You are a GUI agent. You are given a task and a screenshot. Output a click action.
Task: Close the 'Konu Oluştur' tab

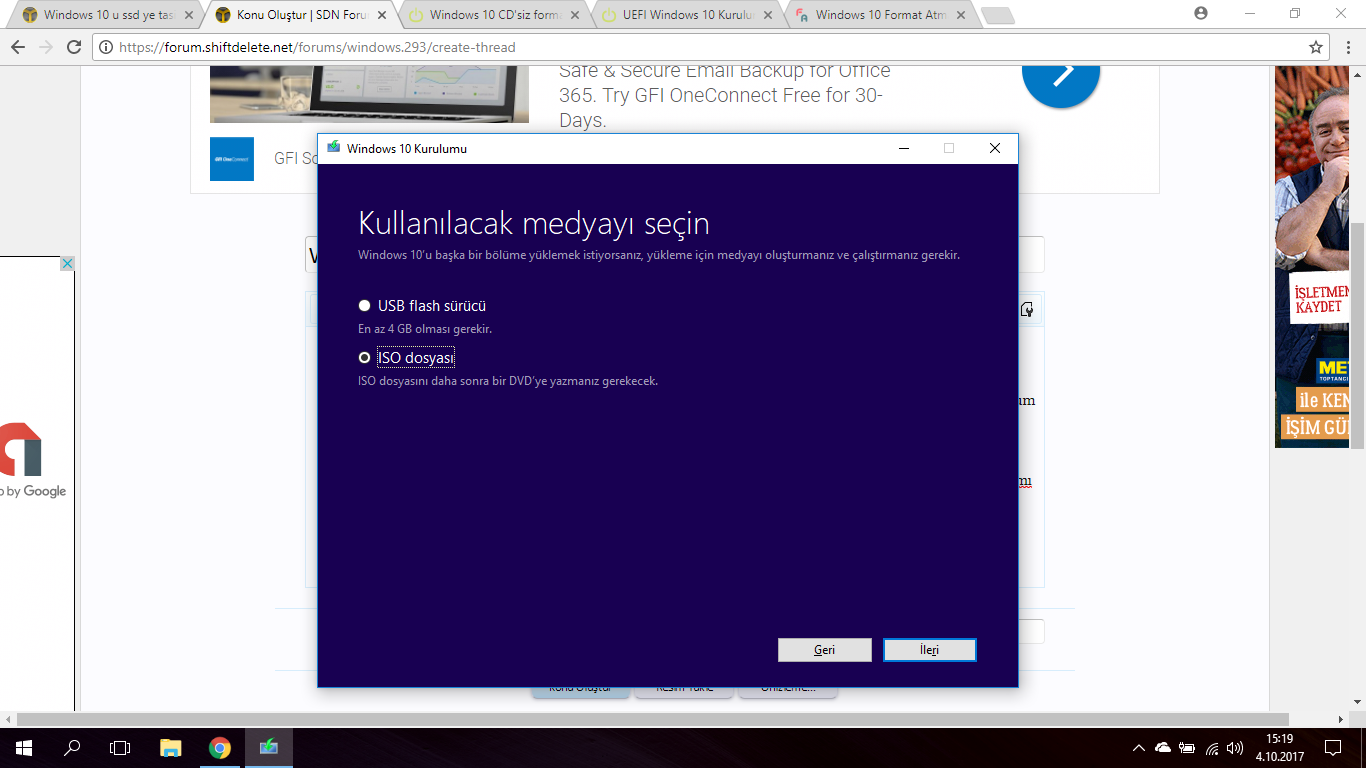381,15
